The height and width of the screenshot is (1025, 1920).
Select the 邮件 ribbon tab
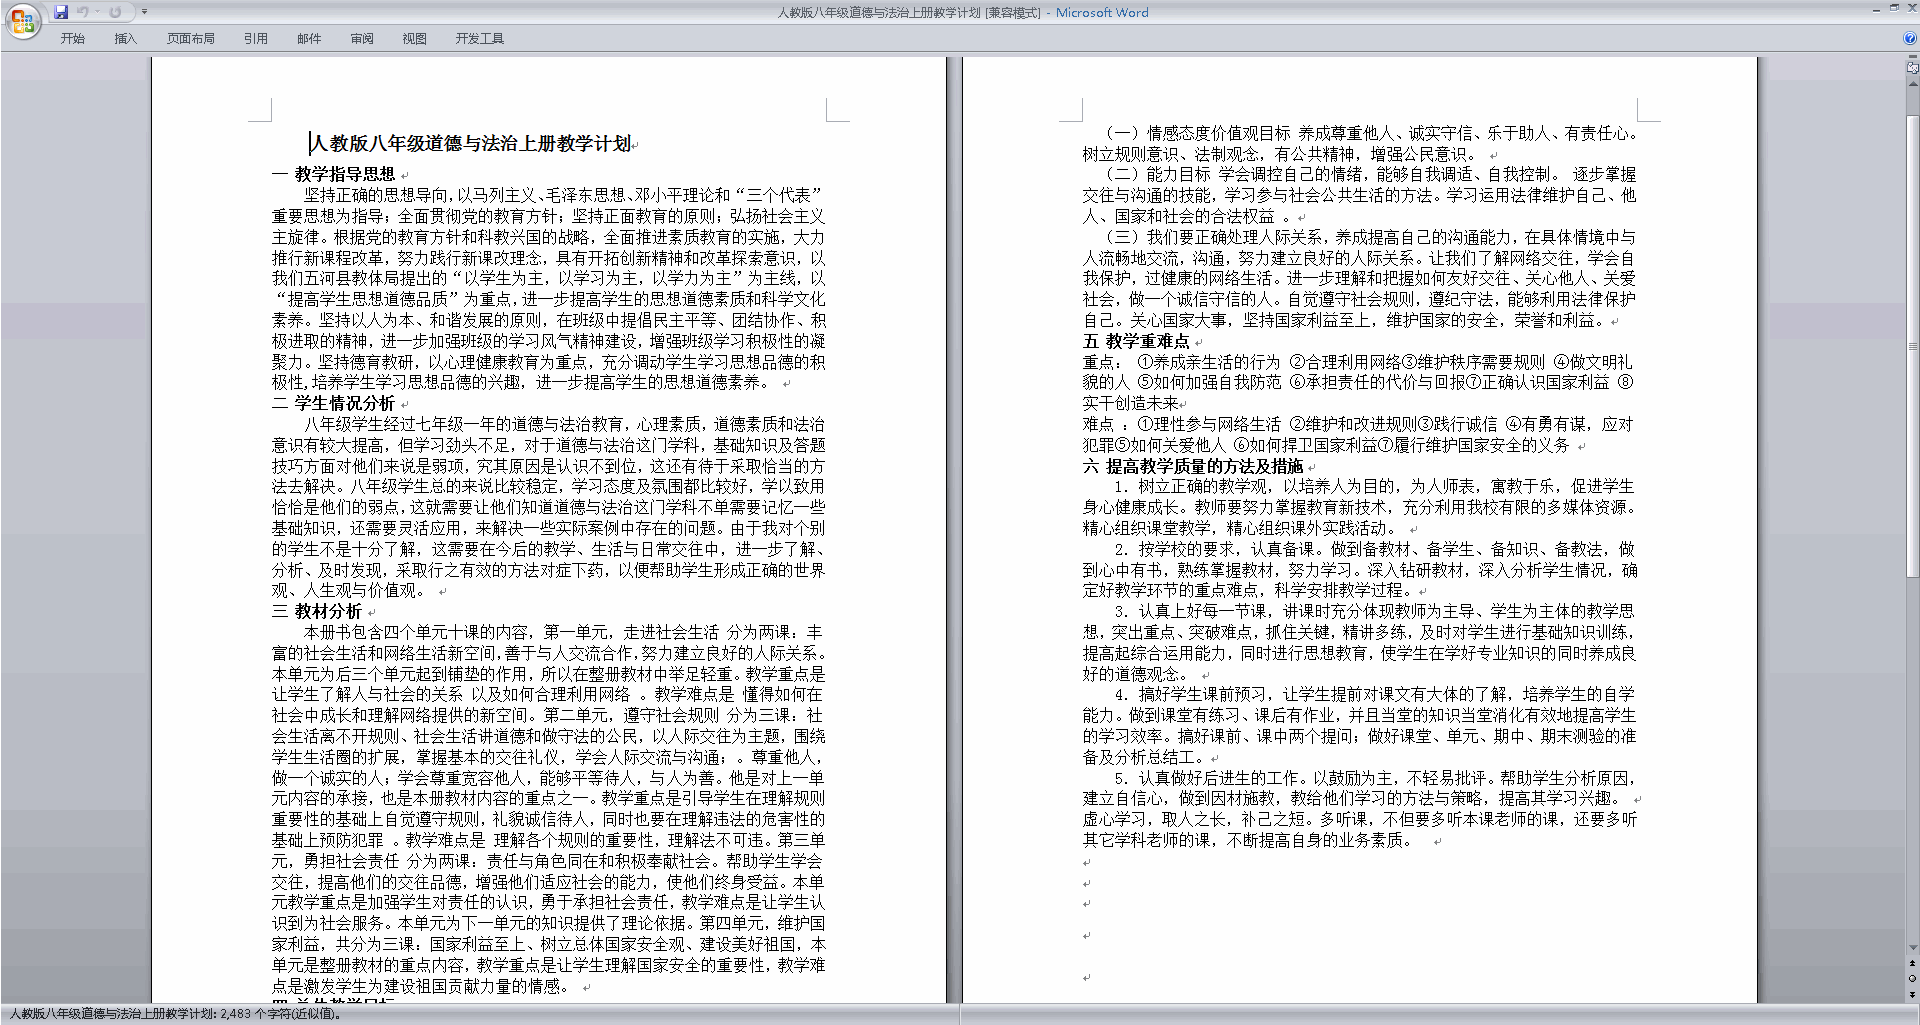coord(309,38)
